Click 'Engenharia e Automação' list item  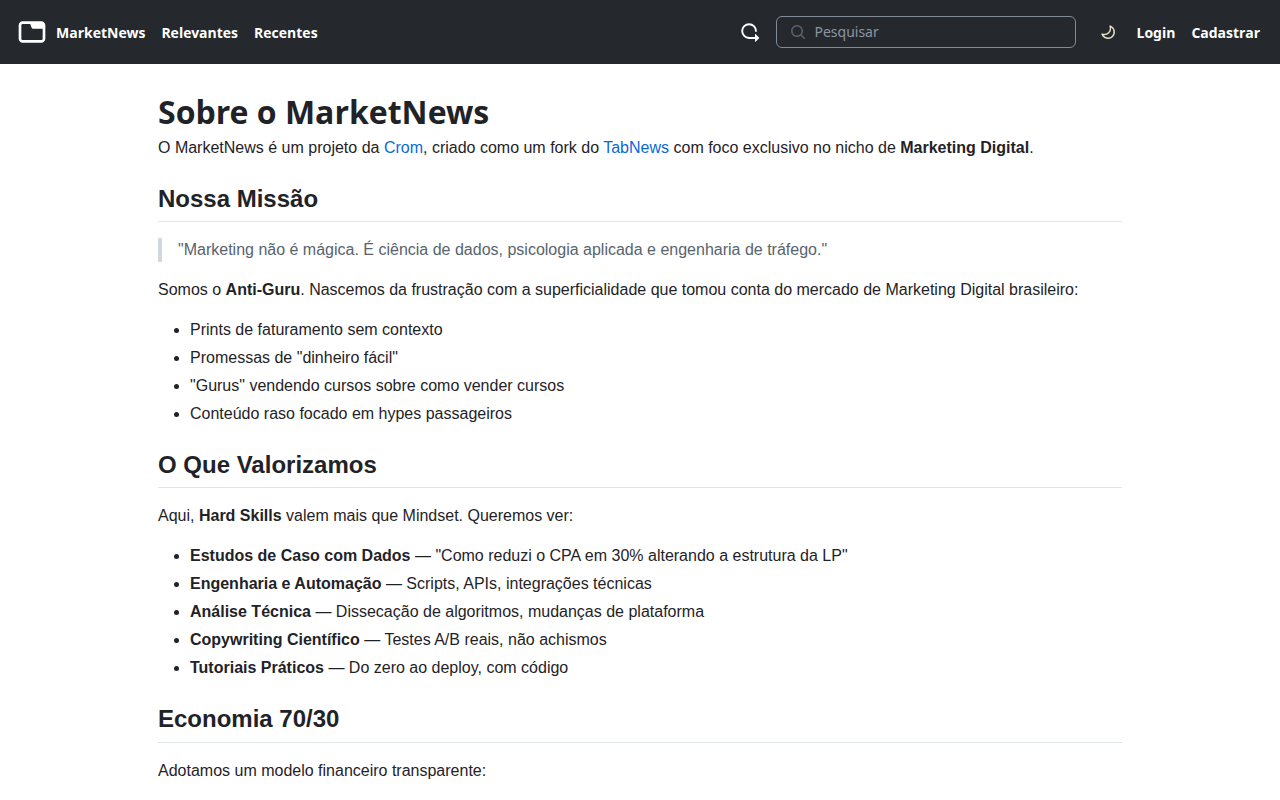[421, 583]
